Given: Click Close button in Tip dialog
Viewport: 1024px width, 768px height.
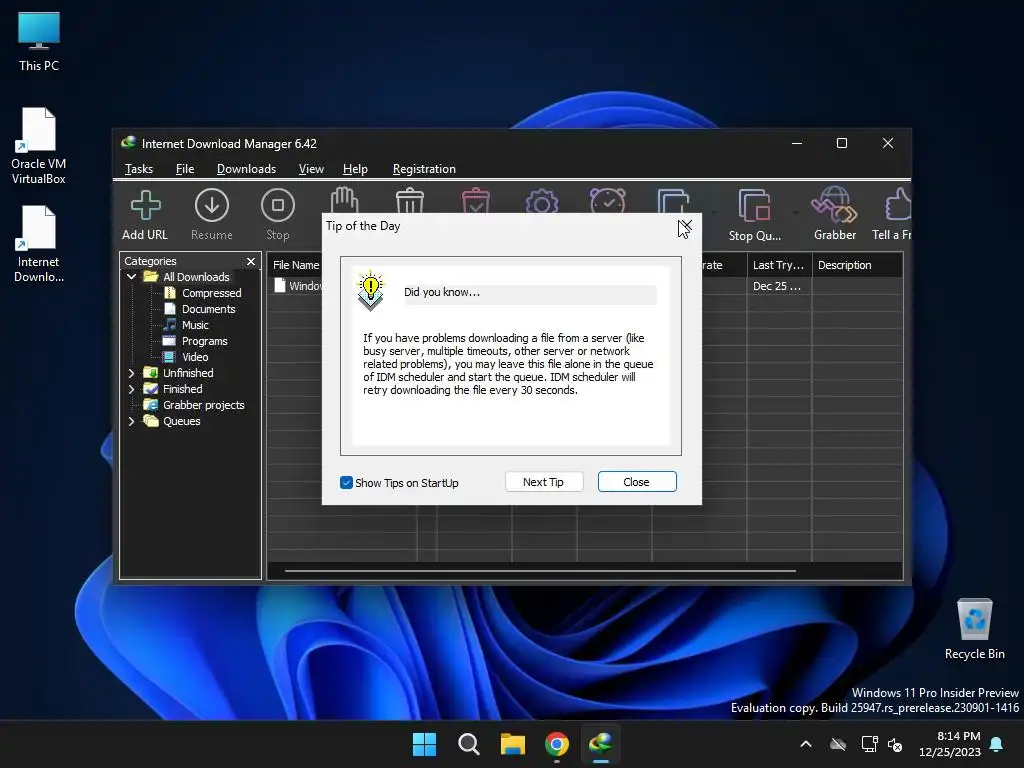Looking at the screenshot, I should [x=637, y=482].
